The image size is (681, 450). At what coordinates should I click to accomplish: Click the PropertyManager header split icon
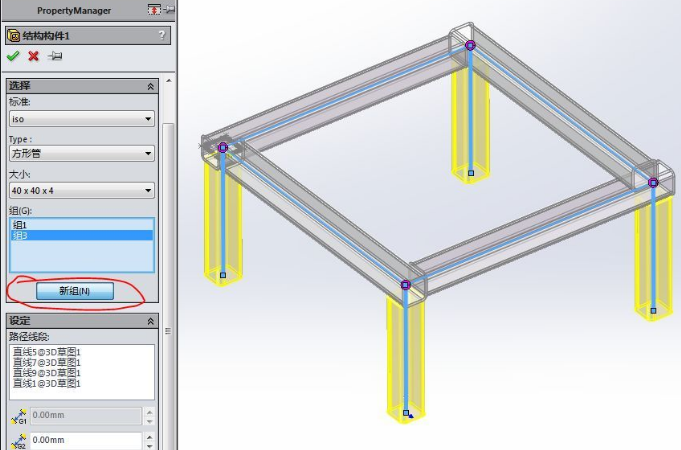tap(154, 9)
